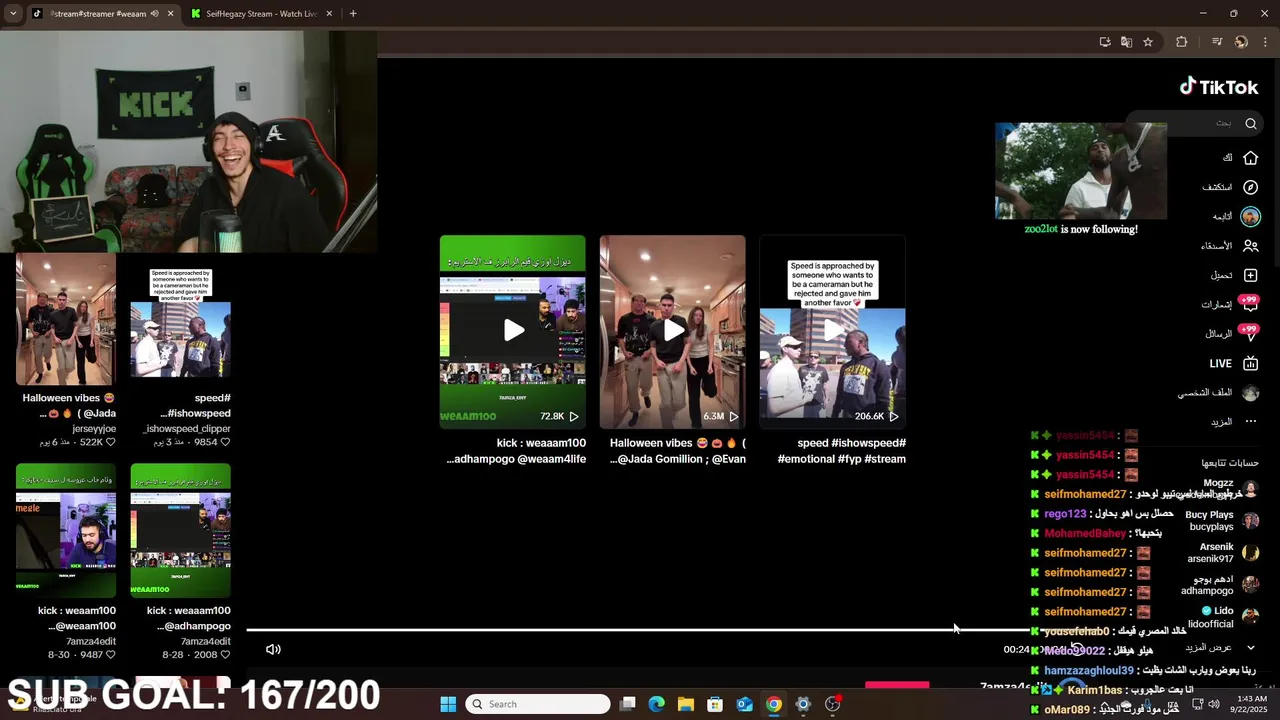Open the Activity notifications icon with +99 badge
The height and width of the screenshot is (720, 1280).
point(1249,304)
